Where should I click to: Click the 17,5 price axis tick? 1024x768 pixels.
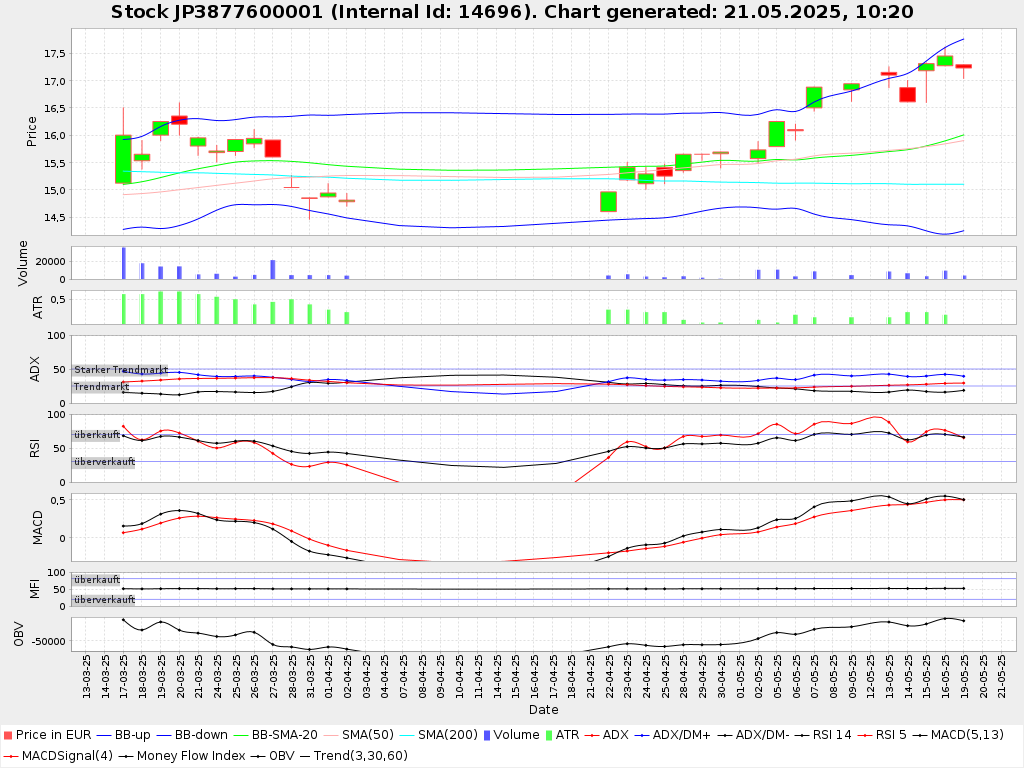(55, 54)
